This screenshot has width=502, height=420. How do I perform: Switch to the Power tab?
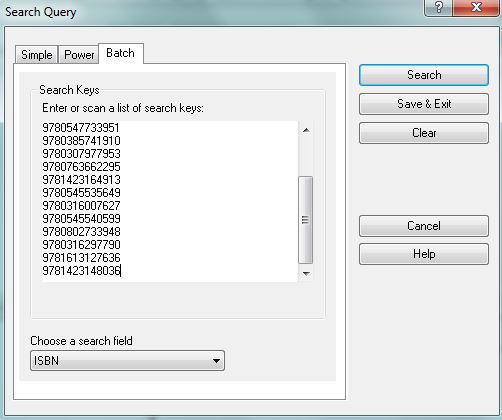[79, 55]
